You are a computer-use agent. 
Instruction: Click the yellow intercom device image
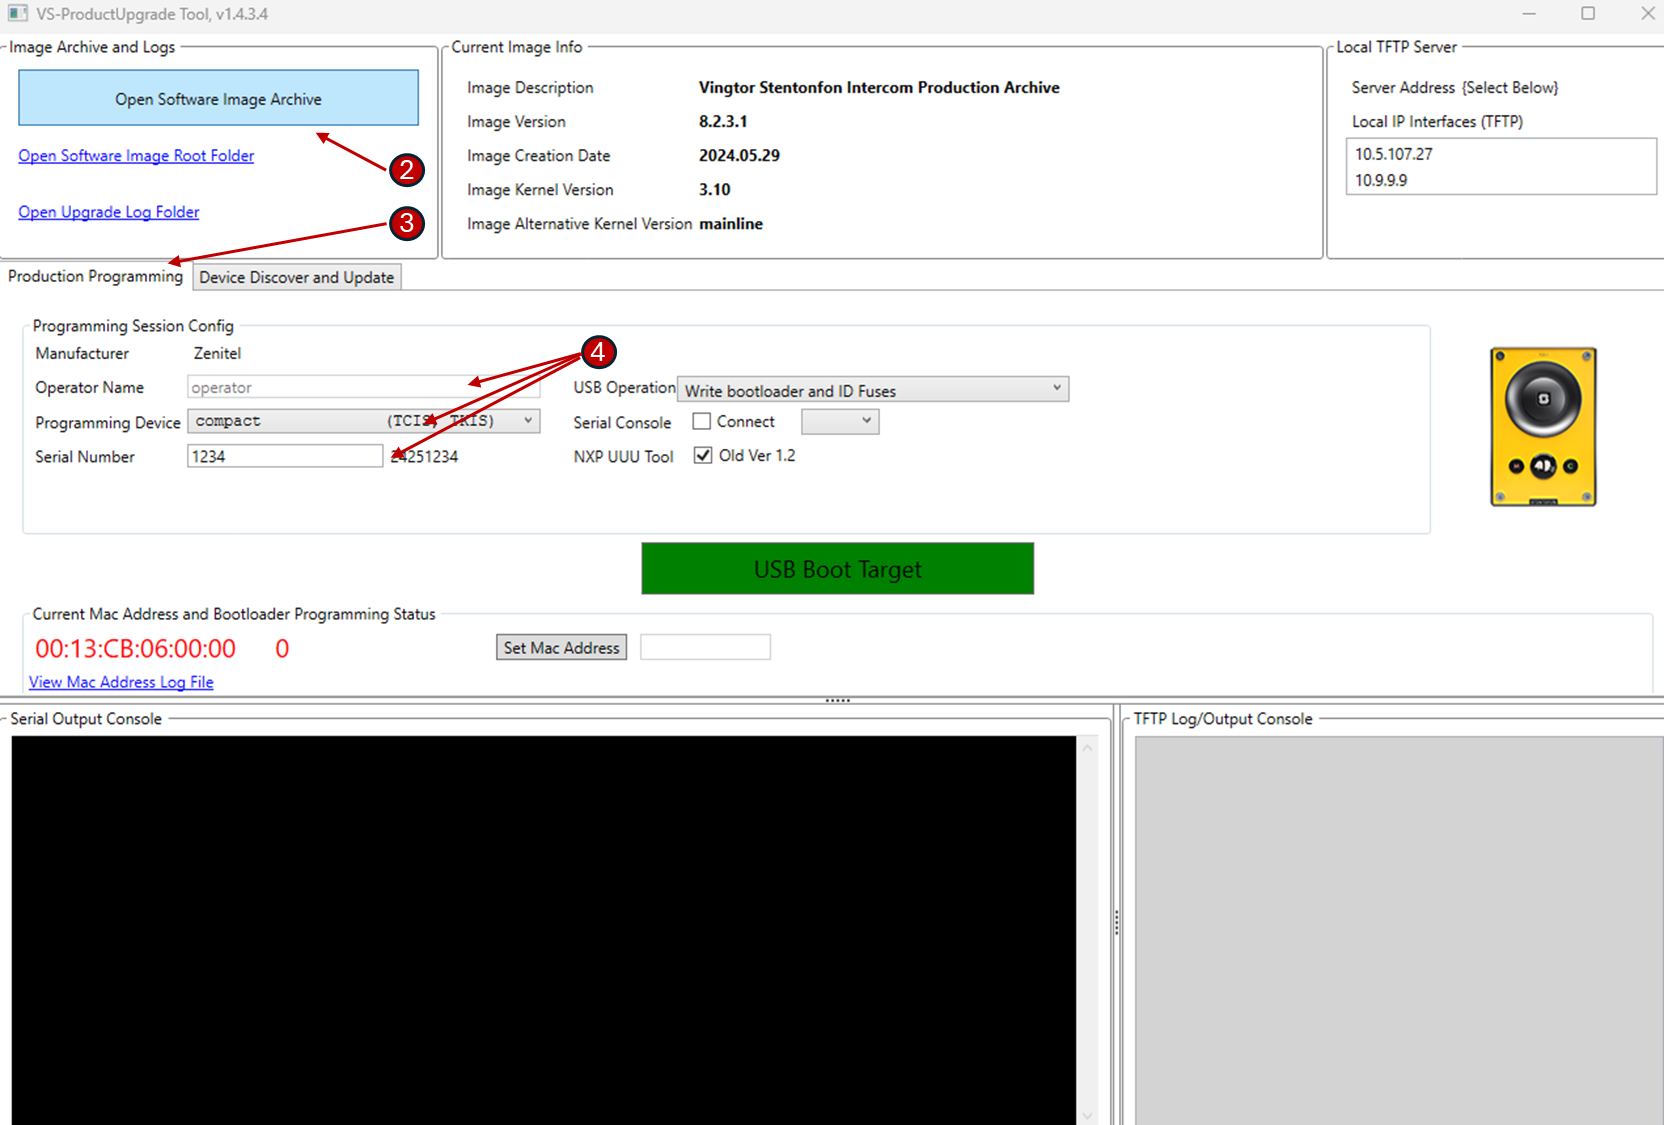[1542, 427]
